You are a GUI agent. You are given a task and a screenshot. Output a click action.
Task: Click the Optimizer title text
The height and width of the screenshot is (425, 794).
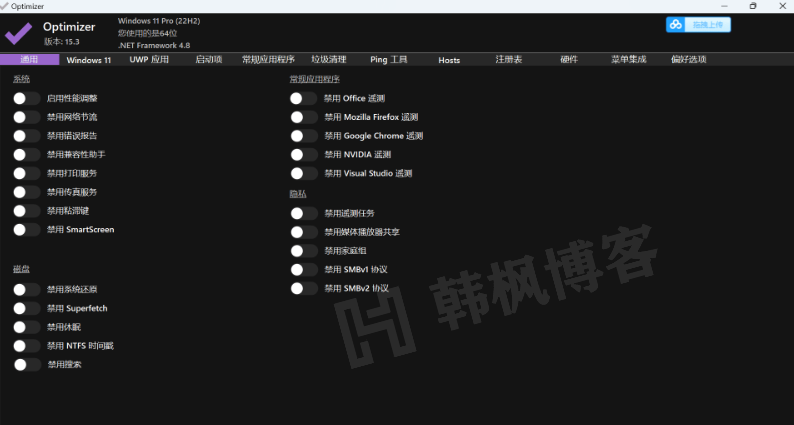69,27
